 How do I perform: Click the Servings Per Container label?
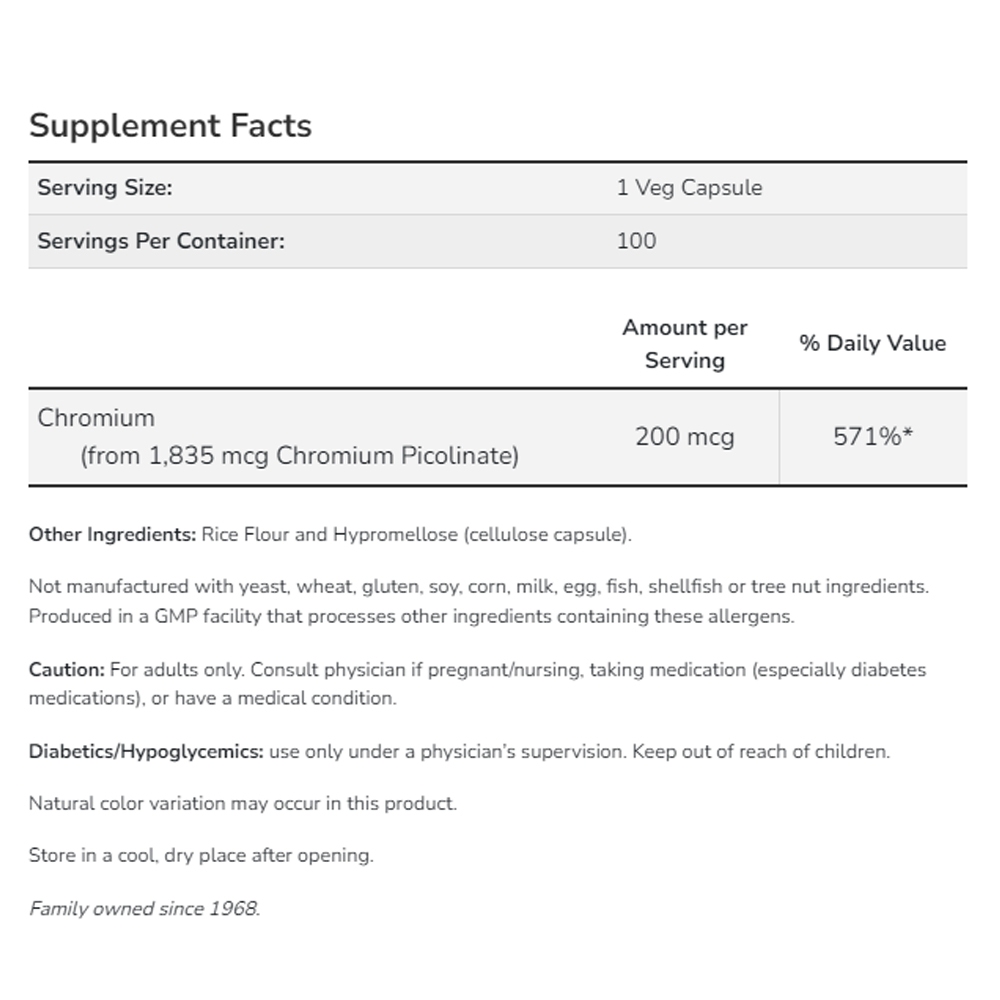click(161, 241)
